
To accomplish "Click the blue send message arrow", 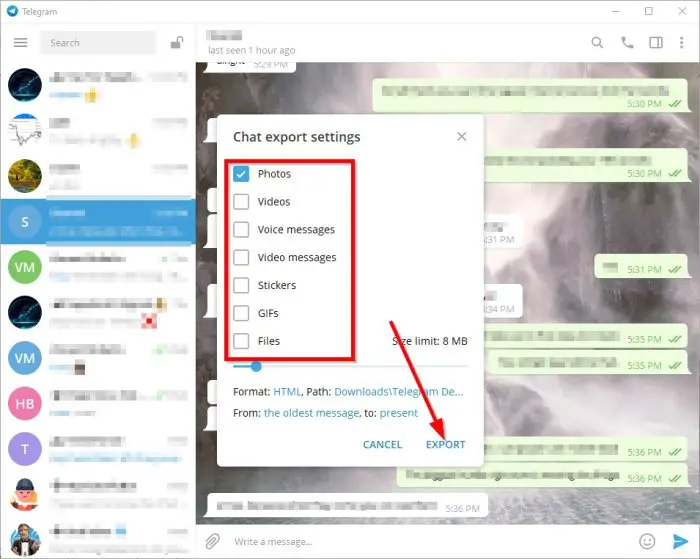I will [680, 541].
